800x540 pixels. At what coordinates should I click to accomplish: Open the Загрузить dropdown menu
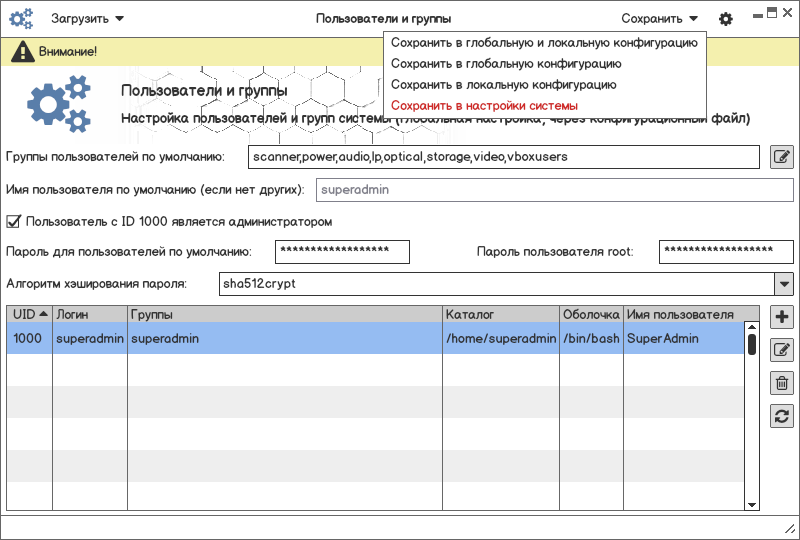coord(88,18)
